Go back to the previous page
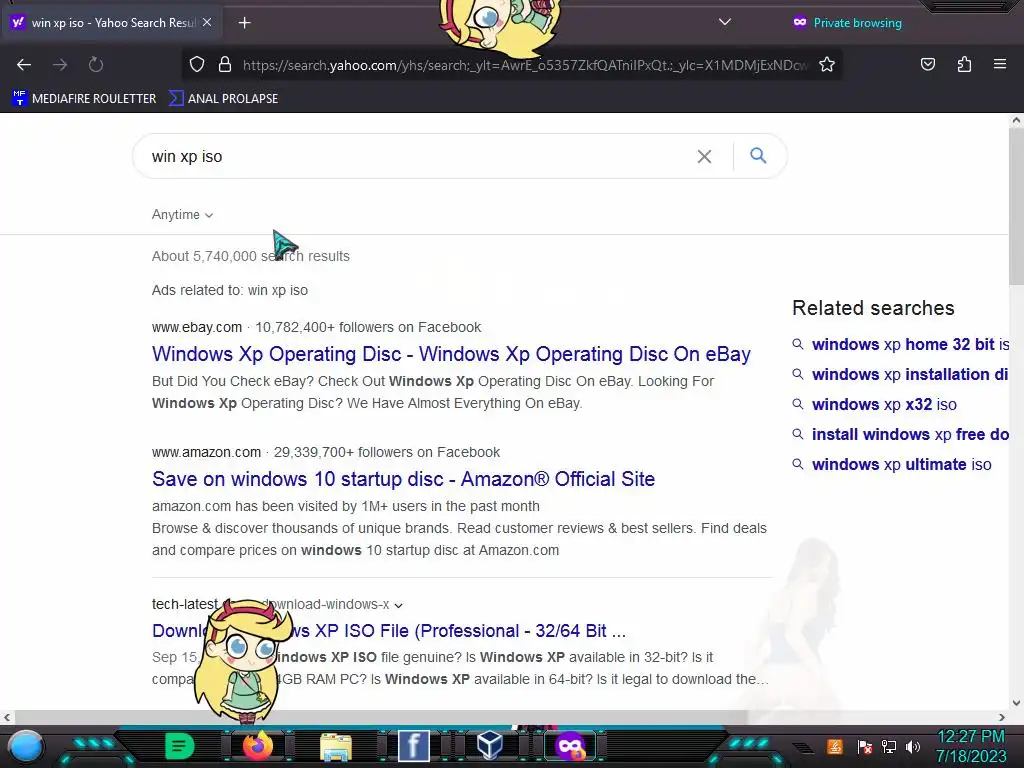This screenshot has height=768, width=1024. [24, 64]
